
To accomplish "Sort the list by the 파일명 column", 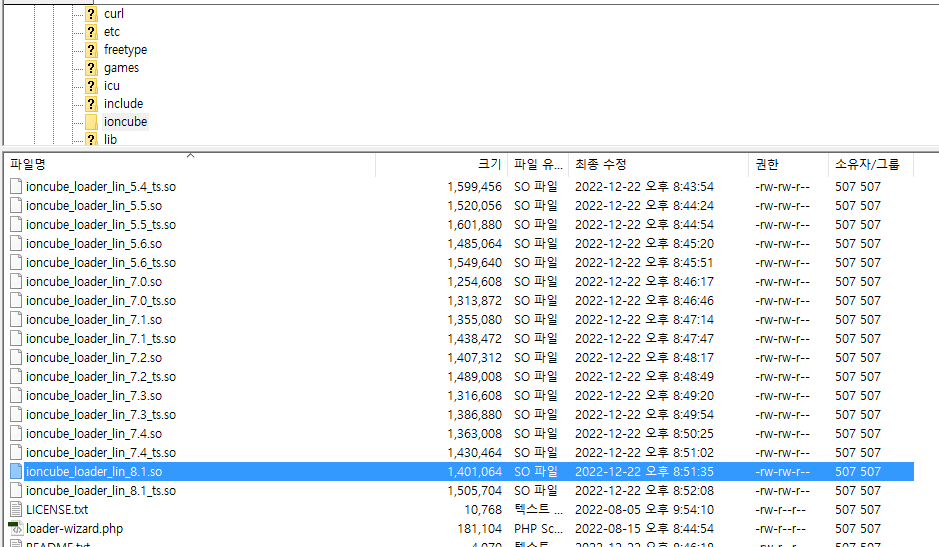I will [x=190, y=164].
